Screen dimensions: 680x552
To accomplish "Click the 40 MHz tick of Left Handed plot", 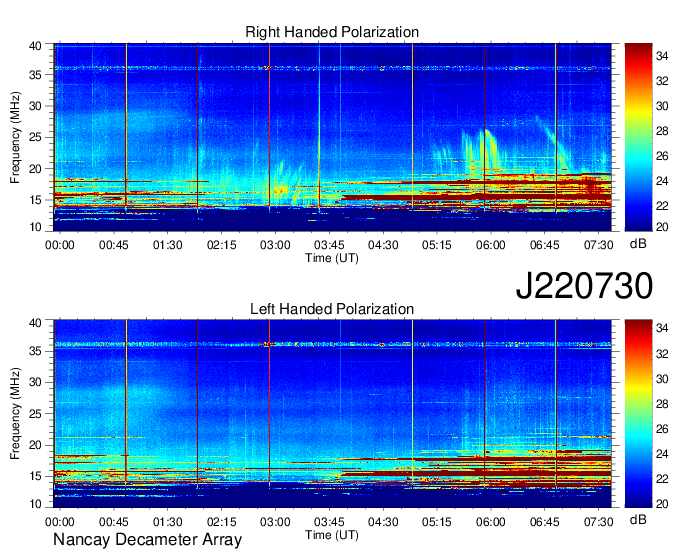I will 36,323.
